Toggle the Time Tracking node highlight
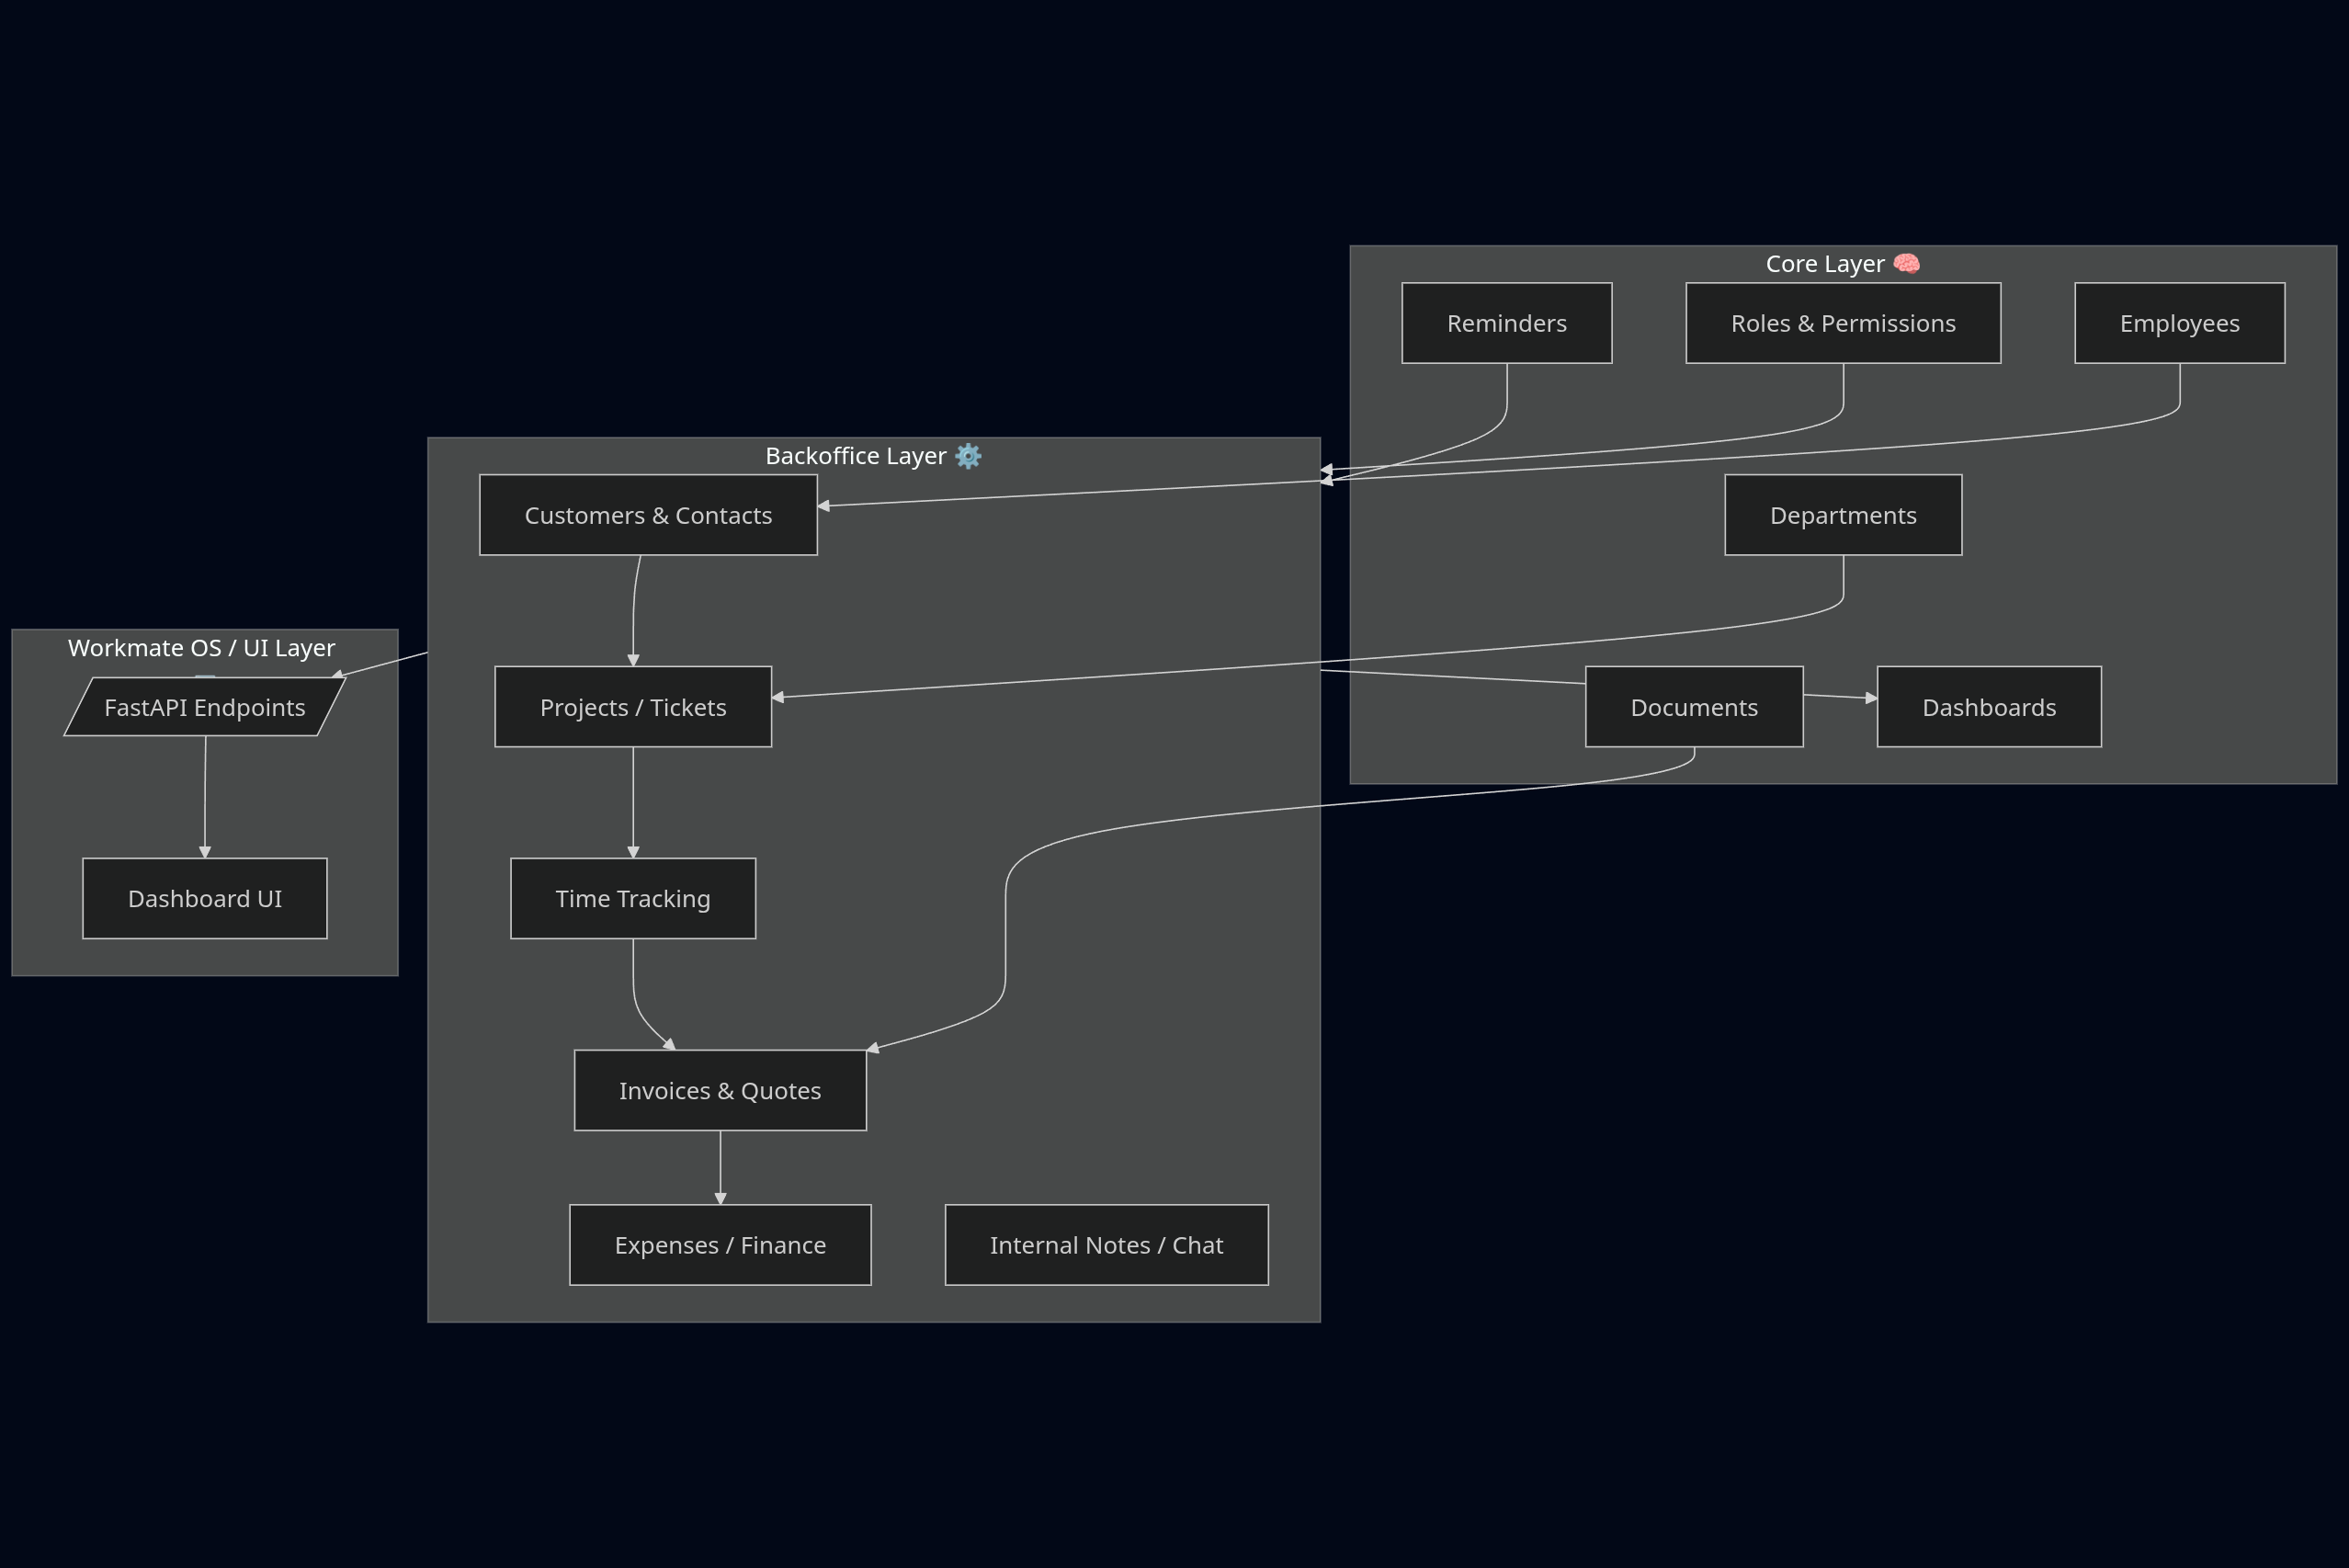 [x=633, y=898]
